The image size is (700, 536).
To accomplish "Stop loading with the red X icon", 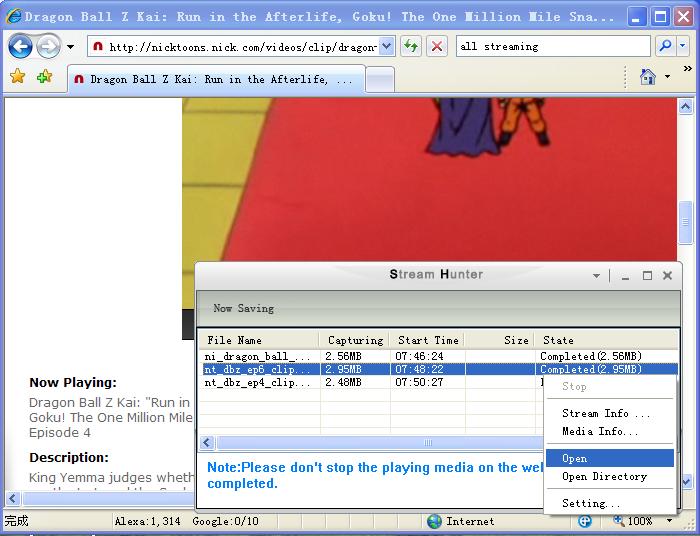I will click(x=437, y=46).
